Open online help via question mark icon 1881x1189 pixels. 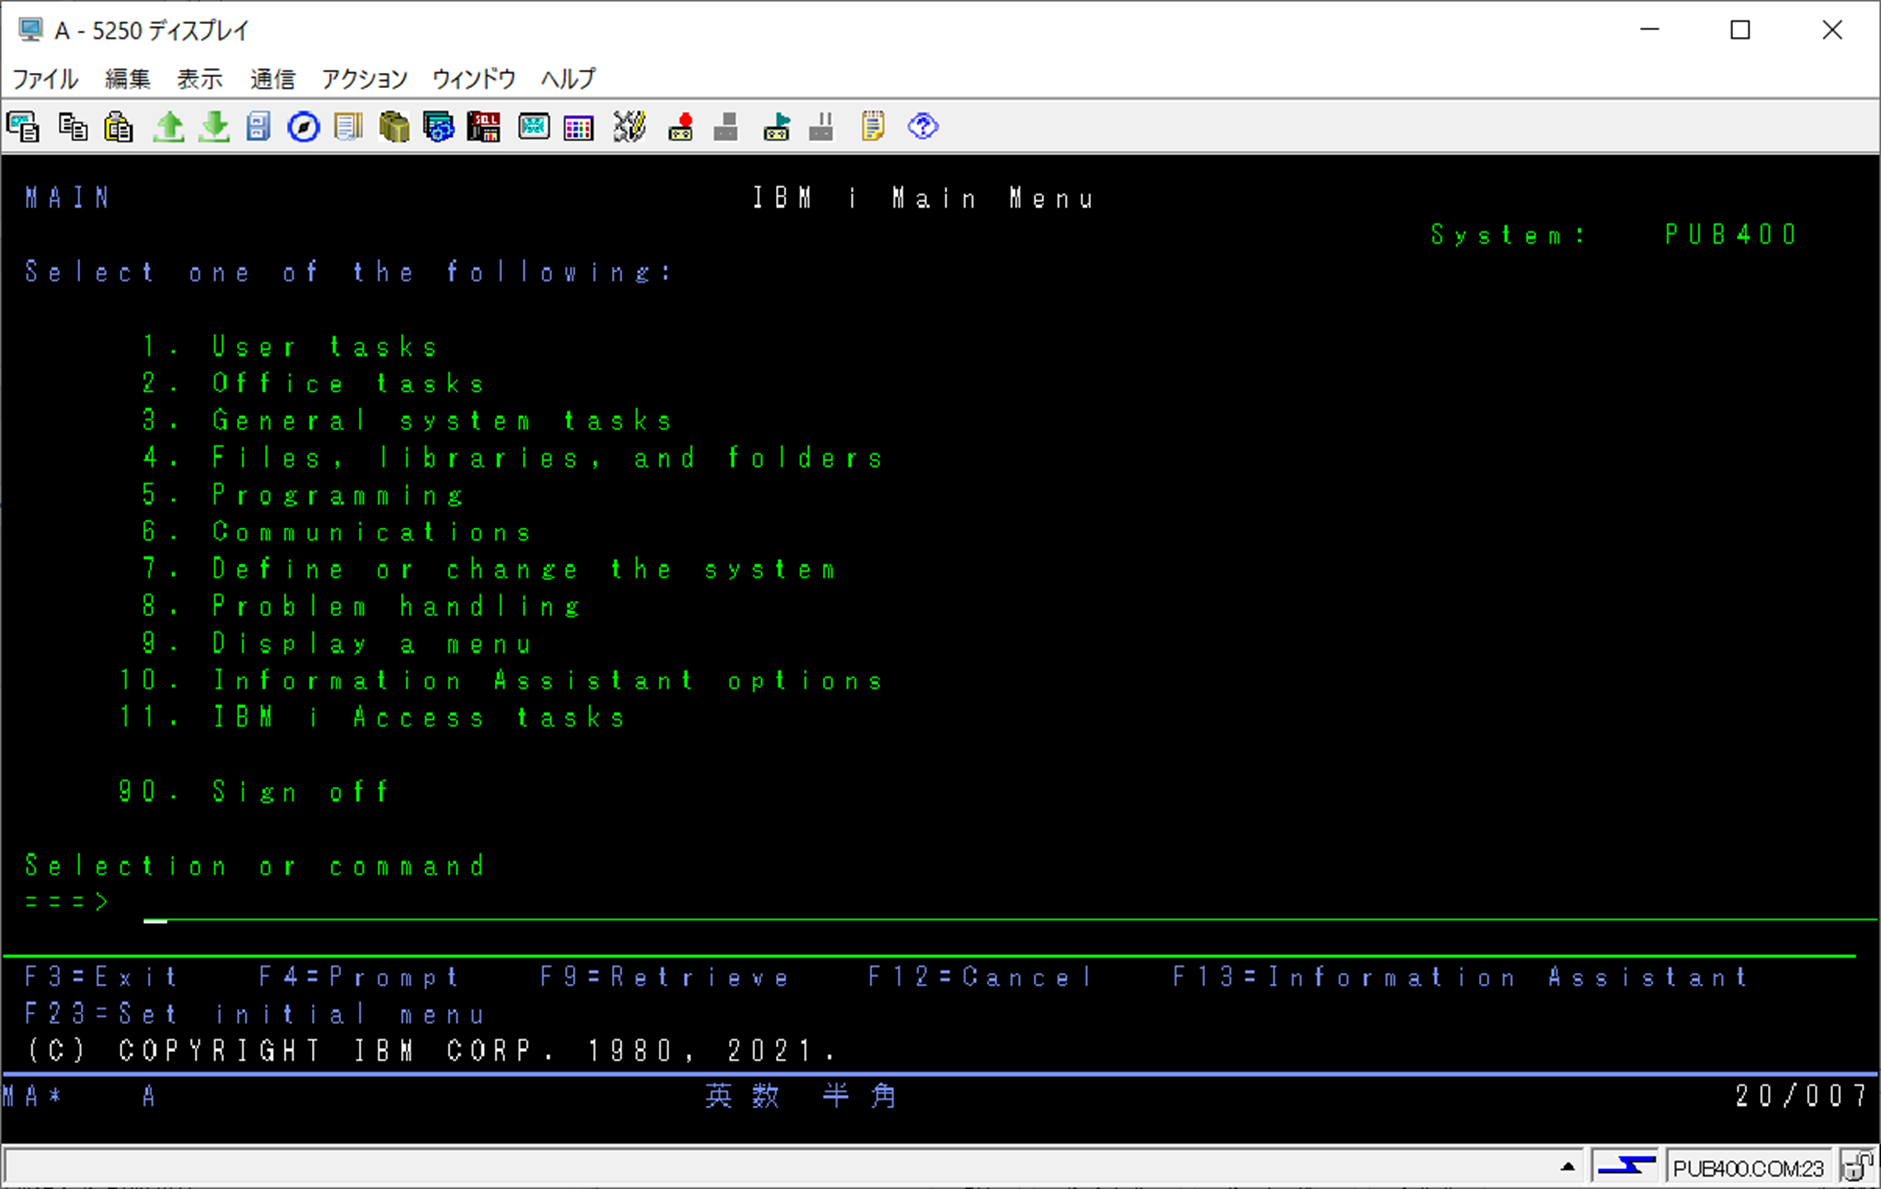pos(923,127)
